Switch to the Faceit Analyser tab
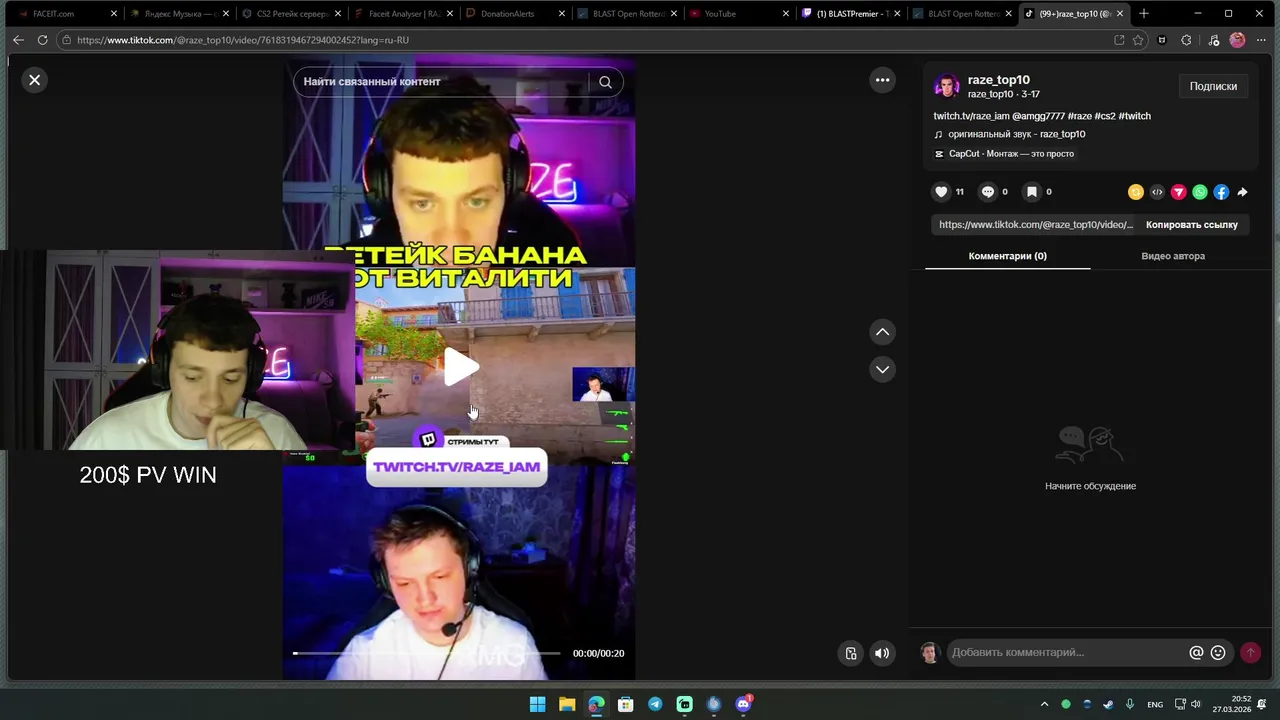 [x=402, y=14]
